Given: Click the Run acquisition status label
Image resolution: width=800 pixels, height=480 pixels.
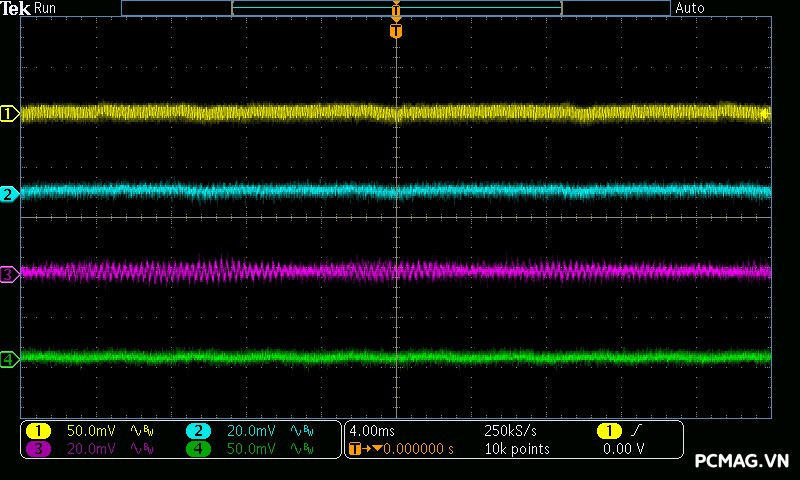Looking at the screenshot, I should pos(46,8).
